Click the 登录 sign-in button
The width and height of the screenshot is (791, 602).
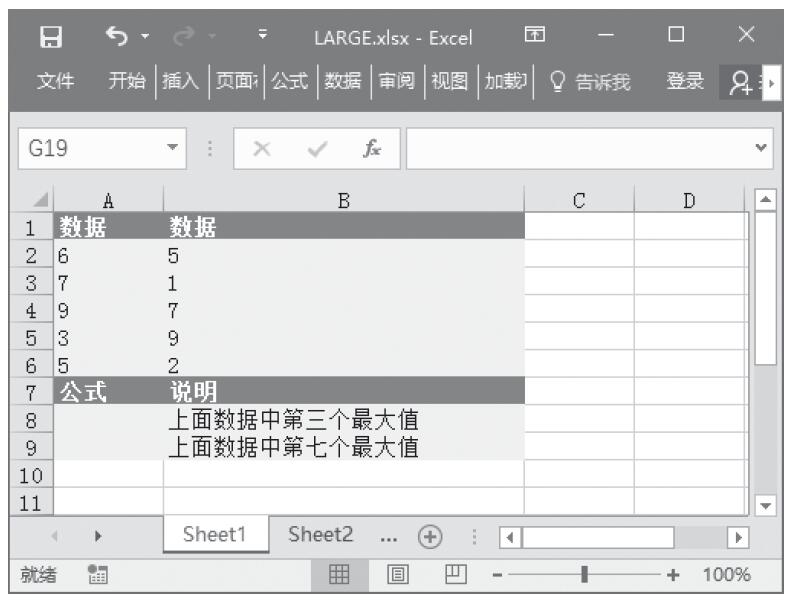686,81
